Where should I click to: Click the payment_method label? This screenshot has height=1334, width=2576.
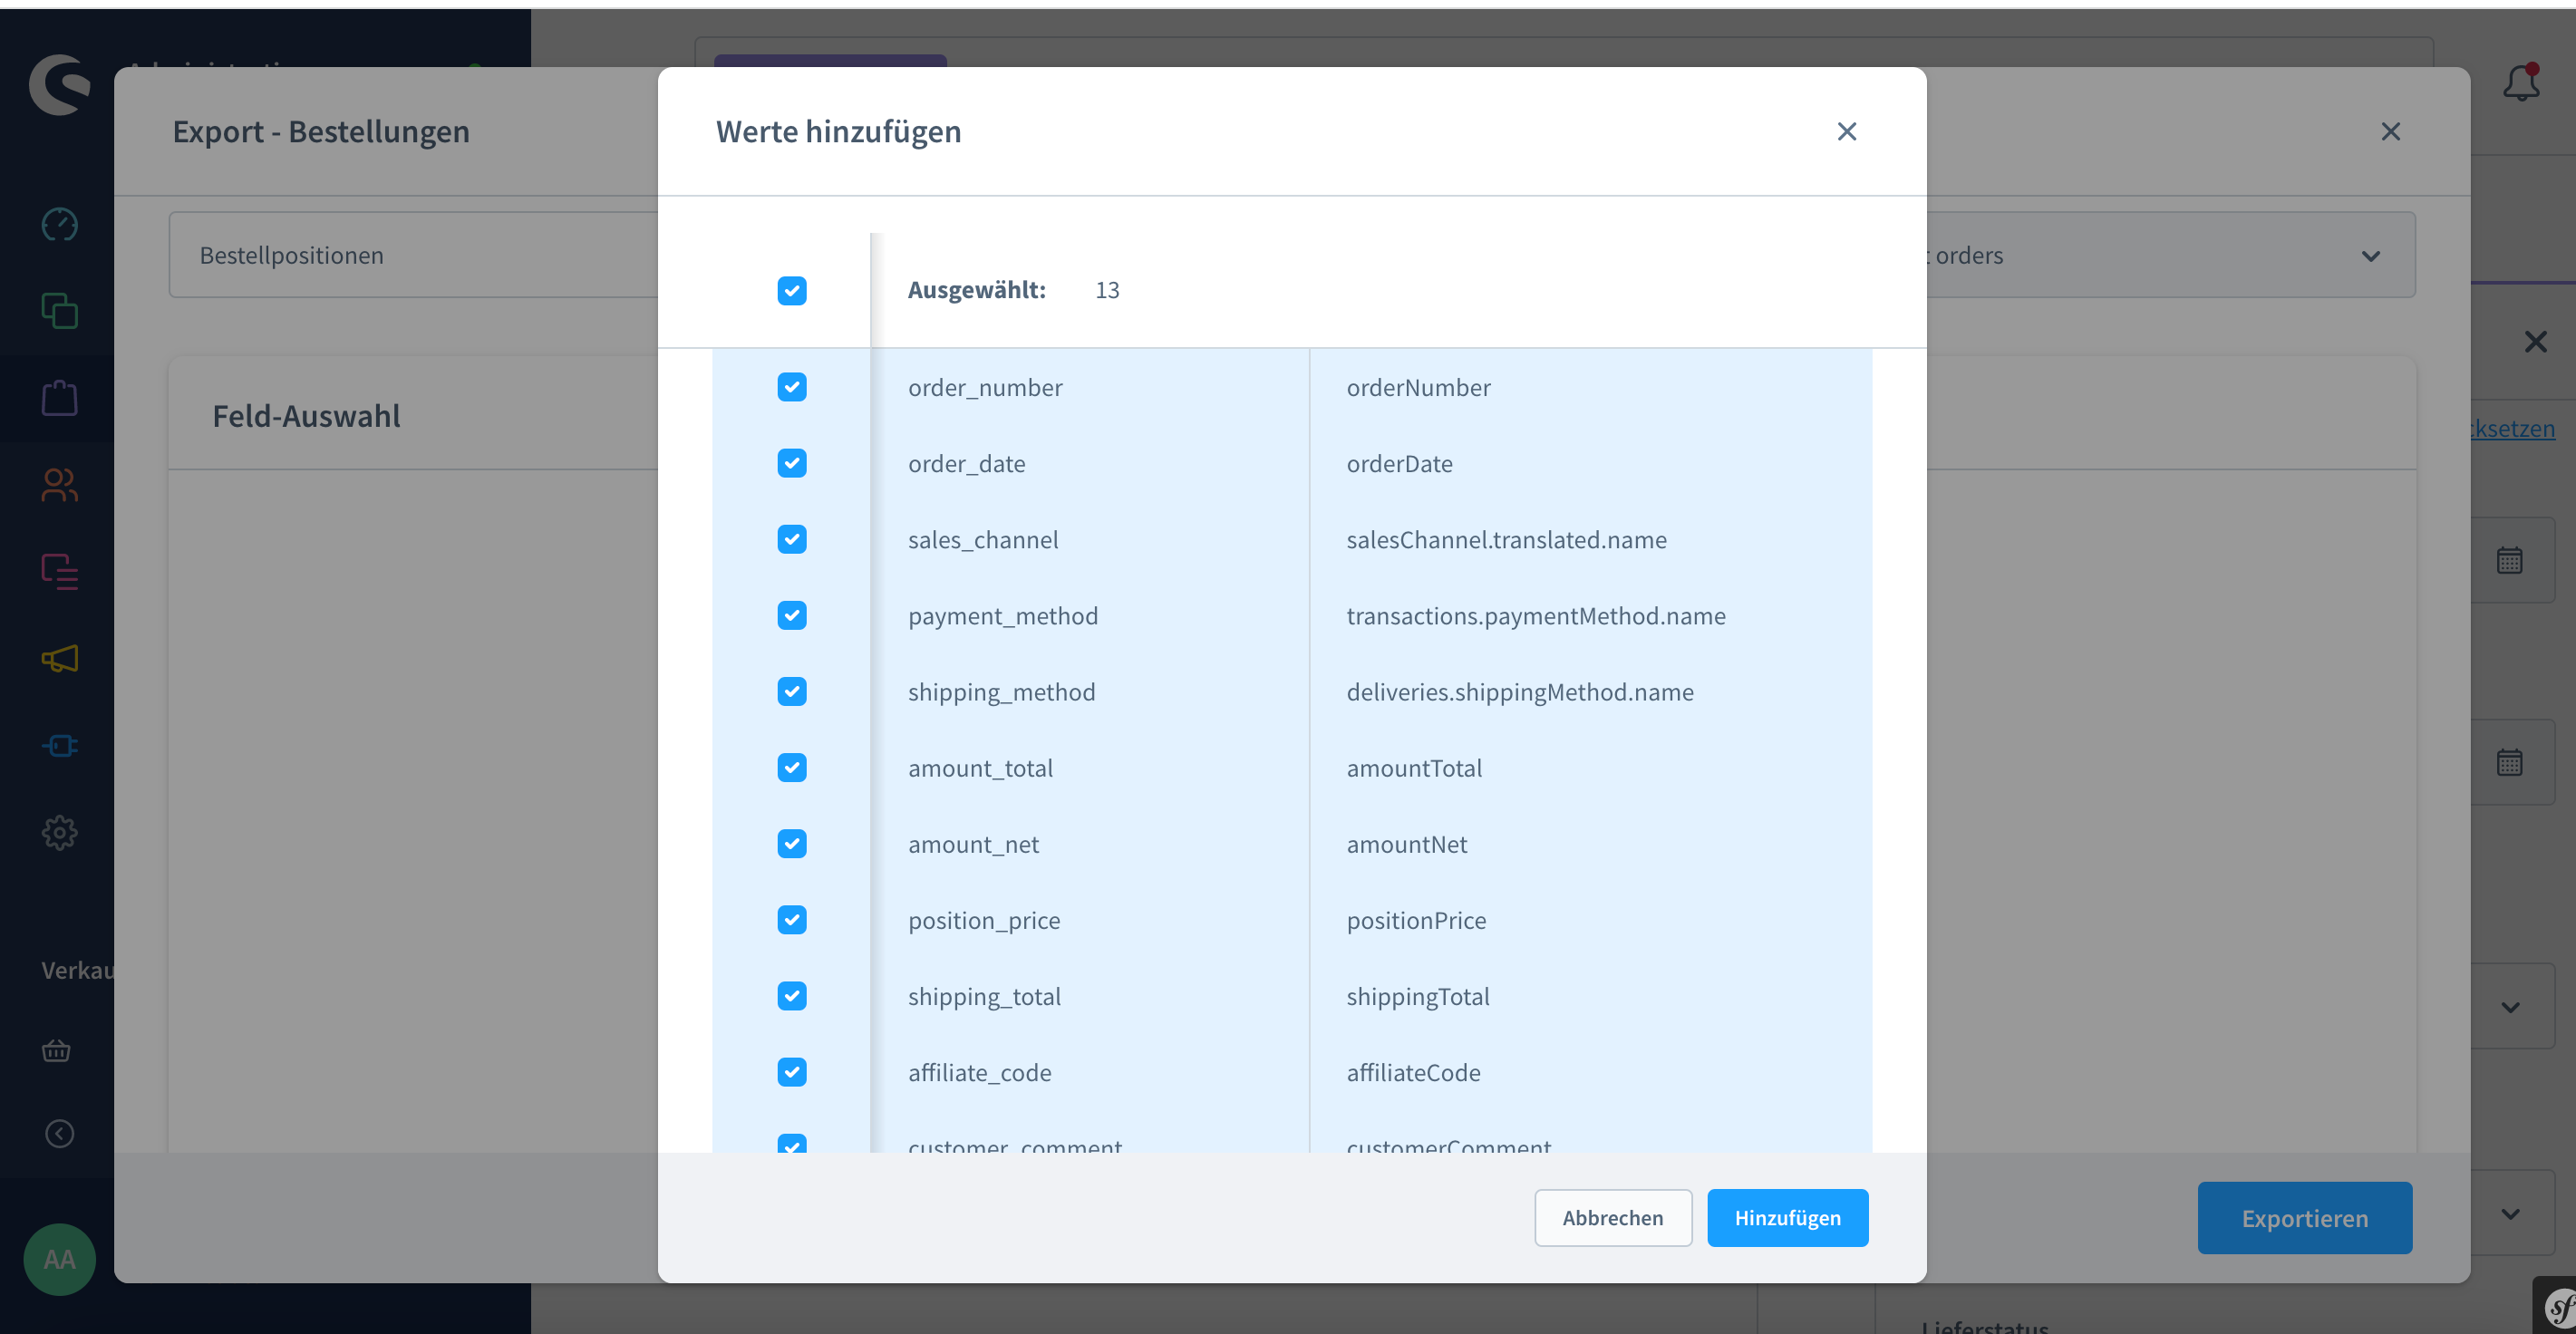pyautogui.click(x=1003, y=615)
